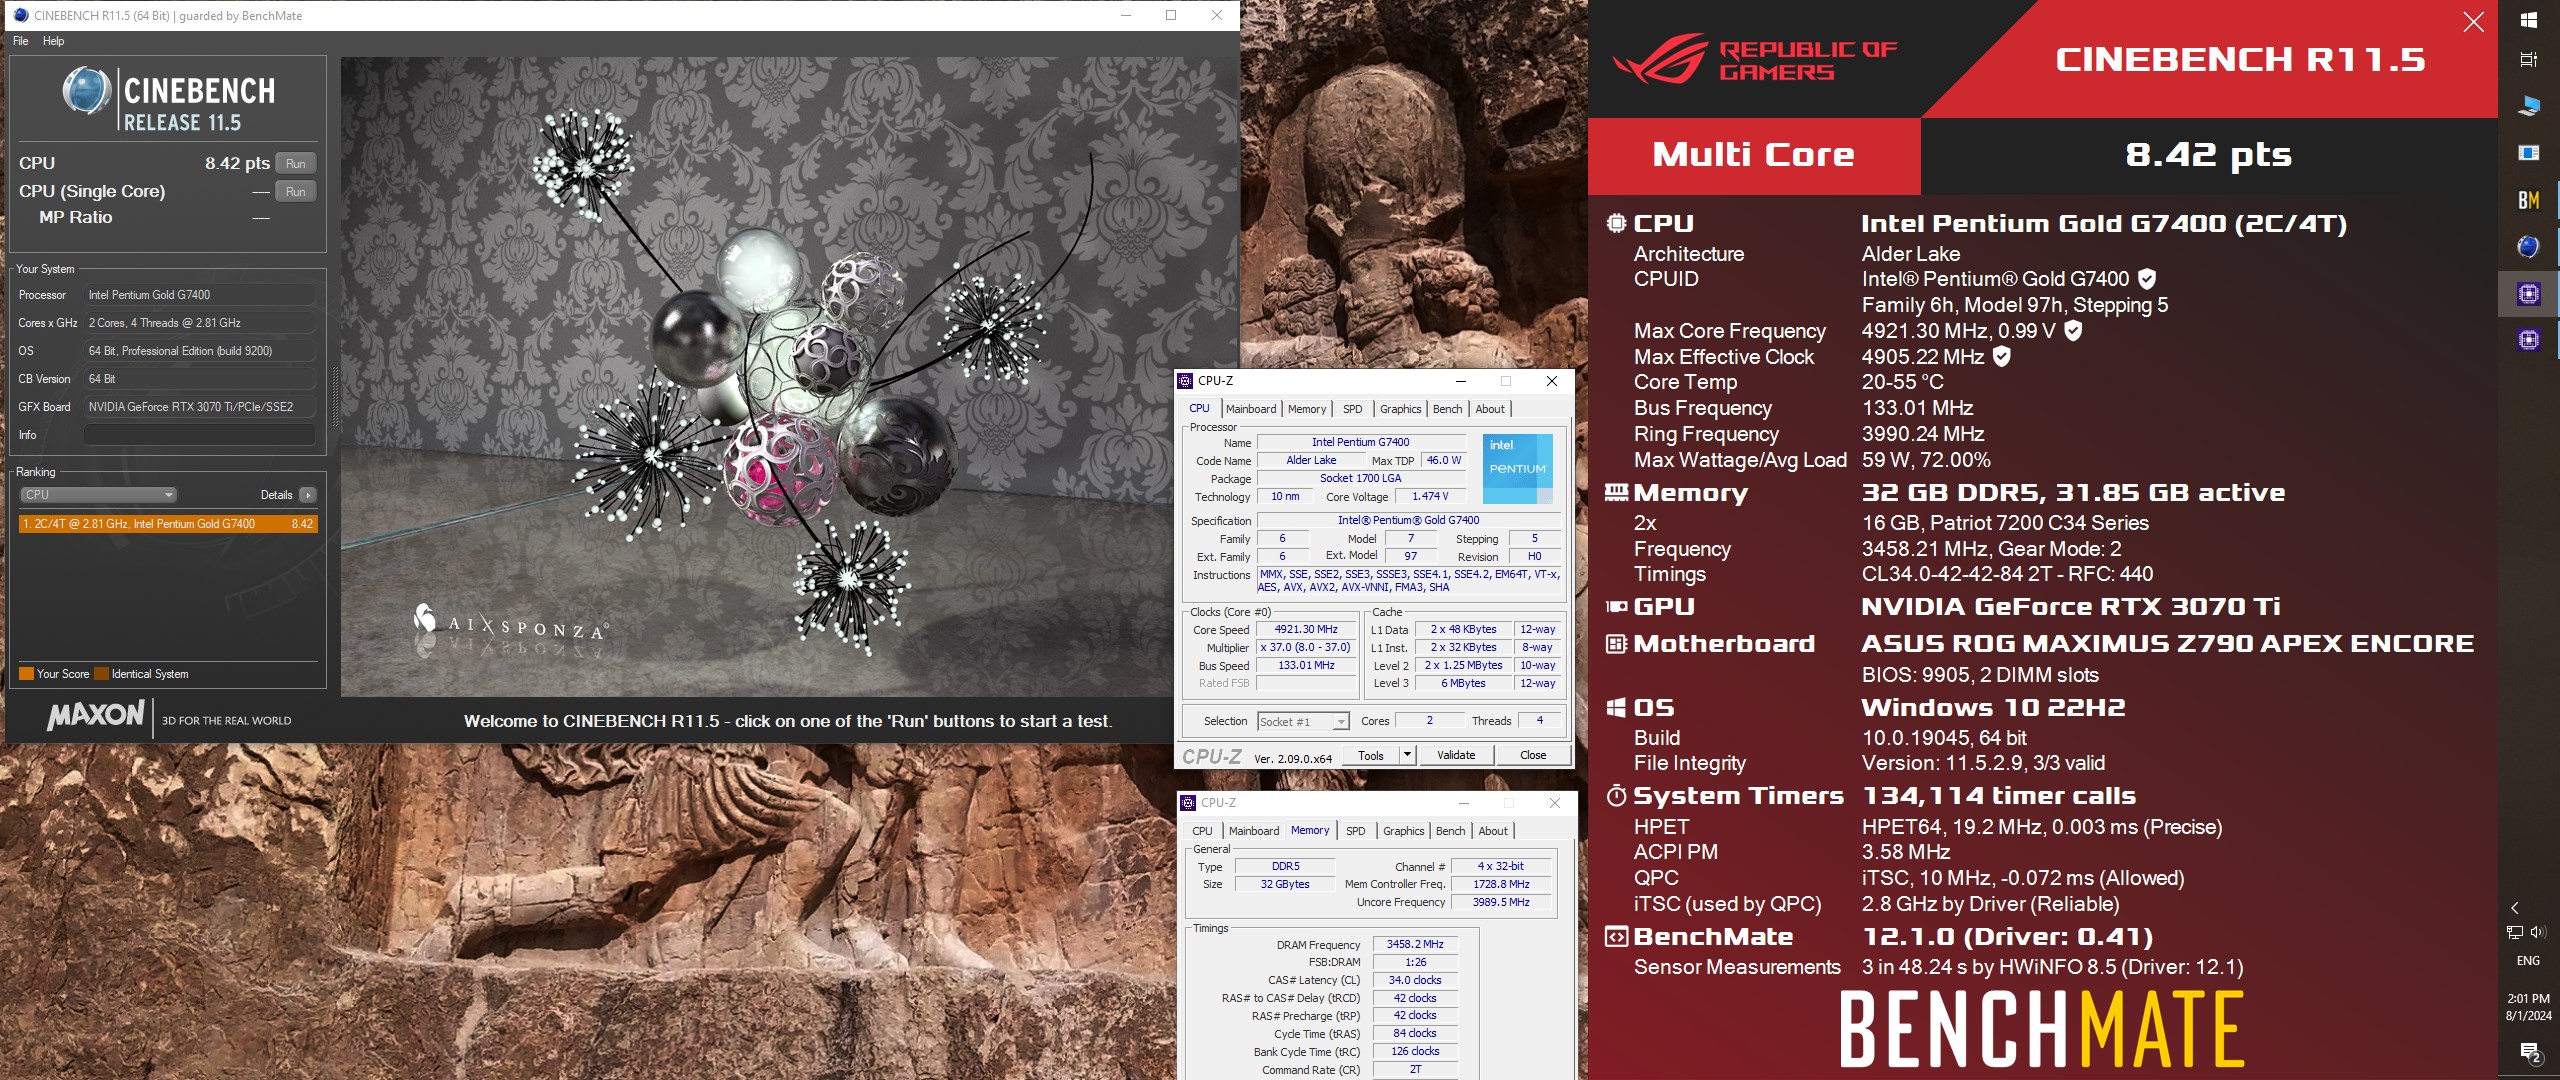Expand the ranking Details arrow button
Viewport: 2560px width, 1080px height.
pos(307,495)
